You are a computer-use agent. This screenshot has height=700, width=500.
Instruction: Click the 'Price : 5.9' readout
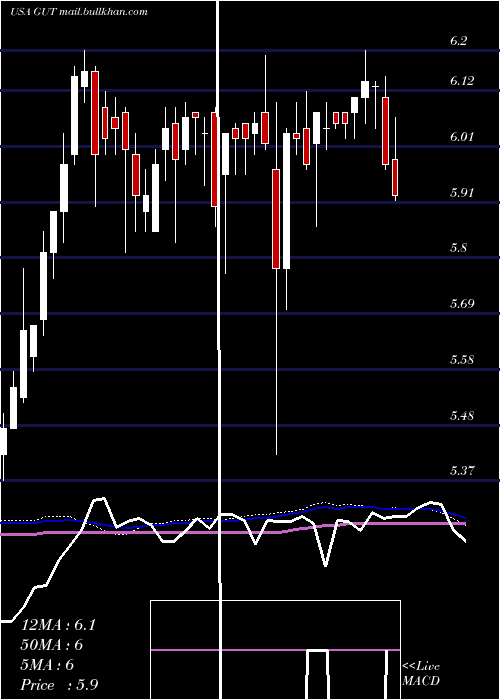point(59,685)
